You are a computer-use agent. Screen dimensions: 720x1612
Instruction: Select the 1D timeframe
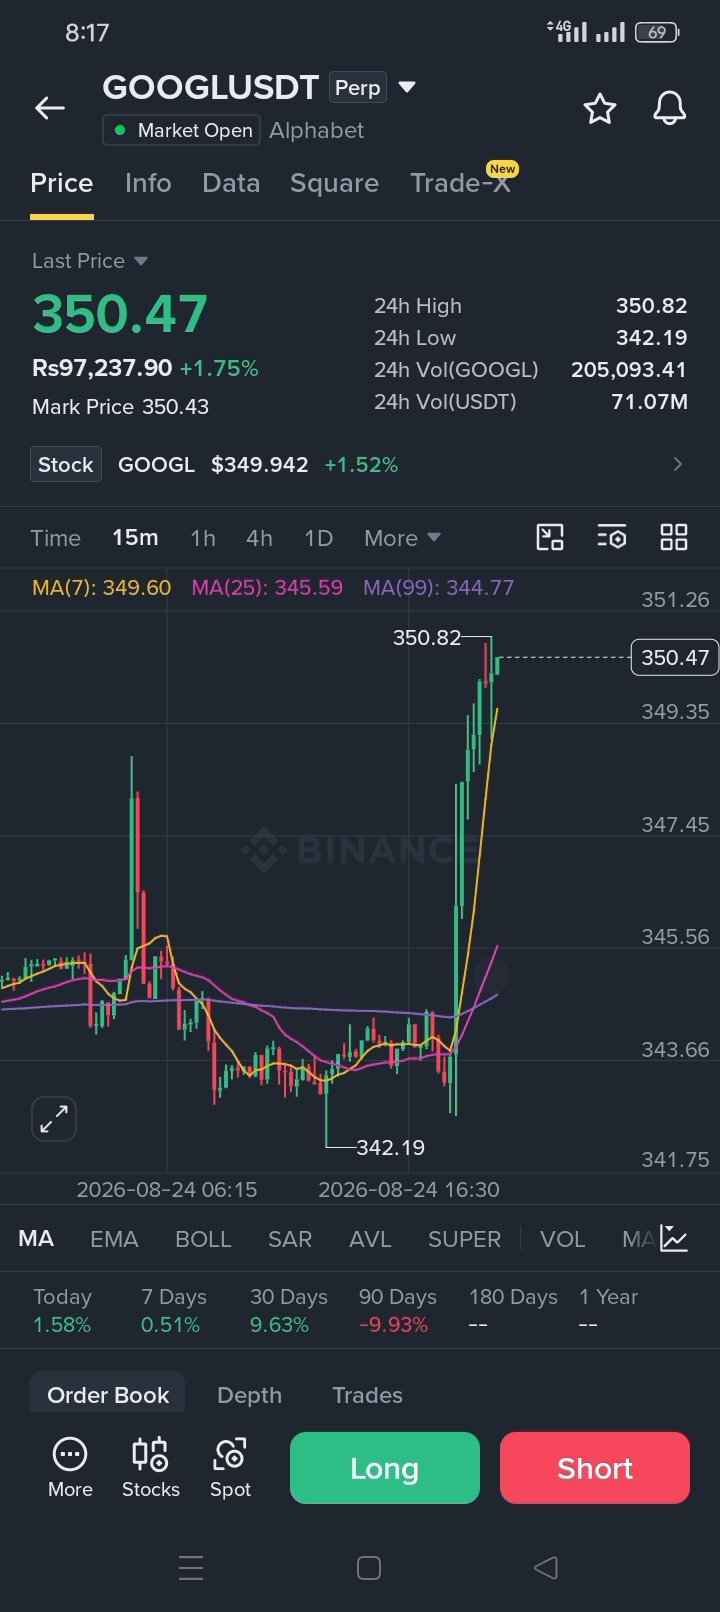click(x=318, y=538)
